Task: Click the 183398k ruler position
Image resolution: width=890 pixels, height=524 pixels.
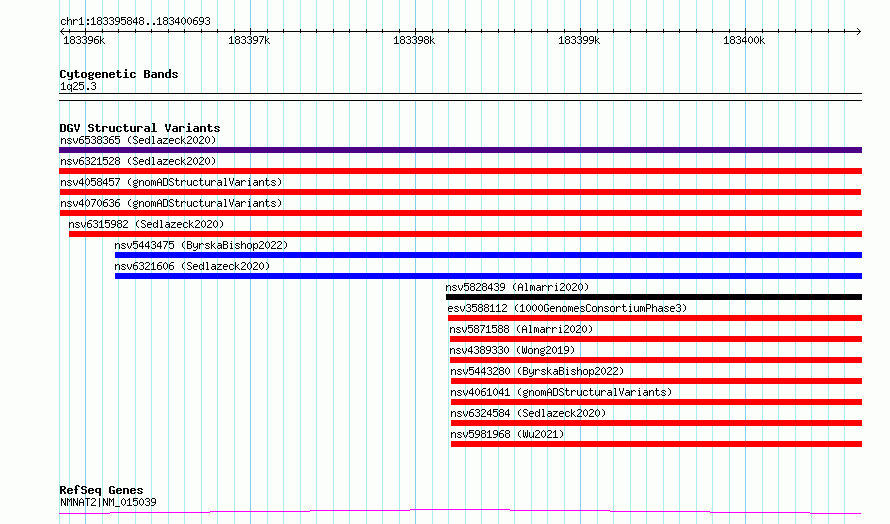Action: click(x=414, y=40)
